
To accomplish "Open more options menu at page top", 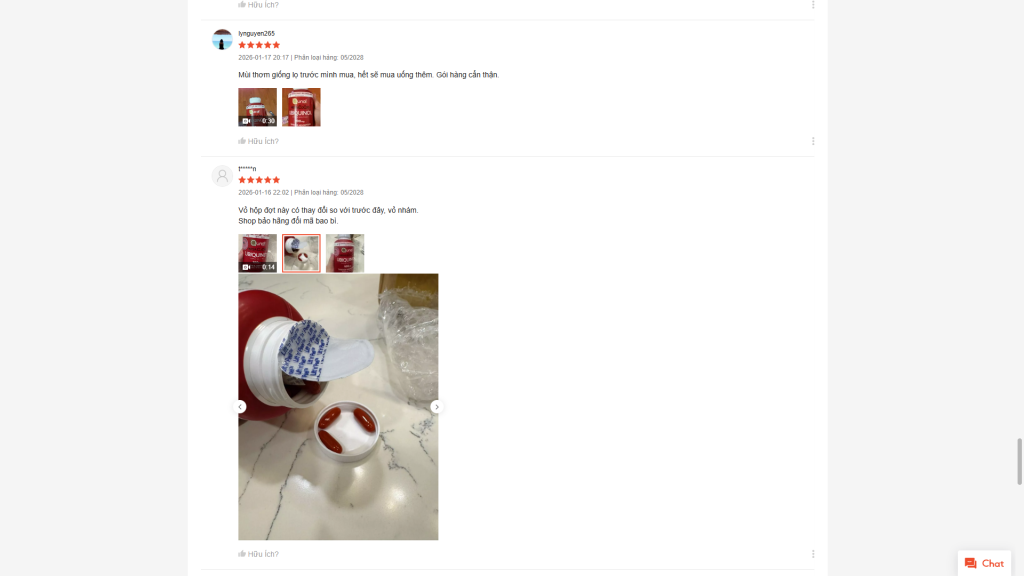I will click(813, 5).
